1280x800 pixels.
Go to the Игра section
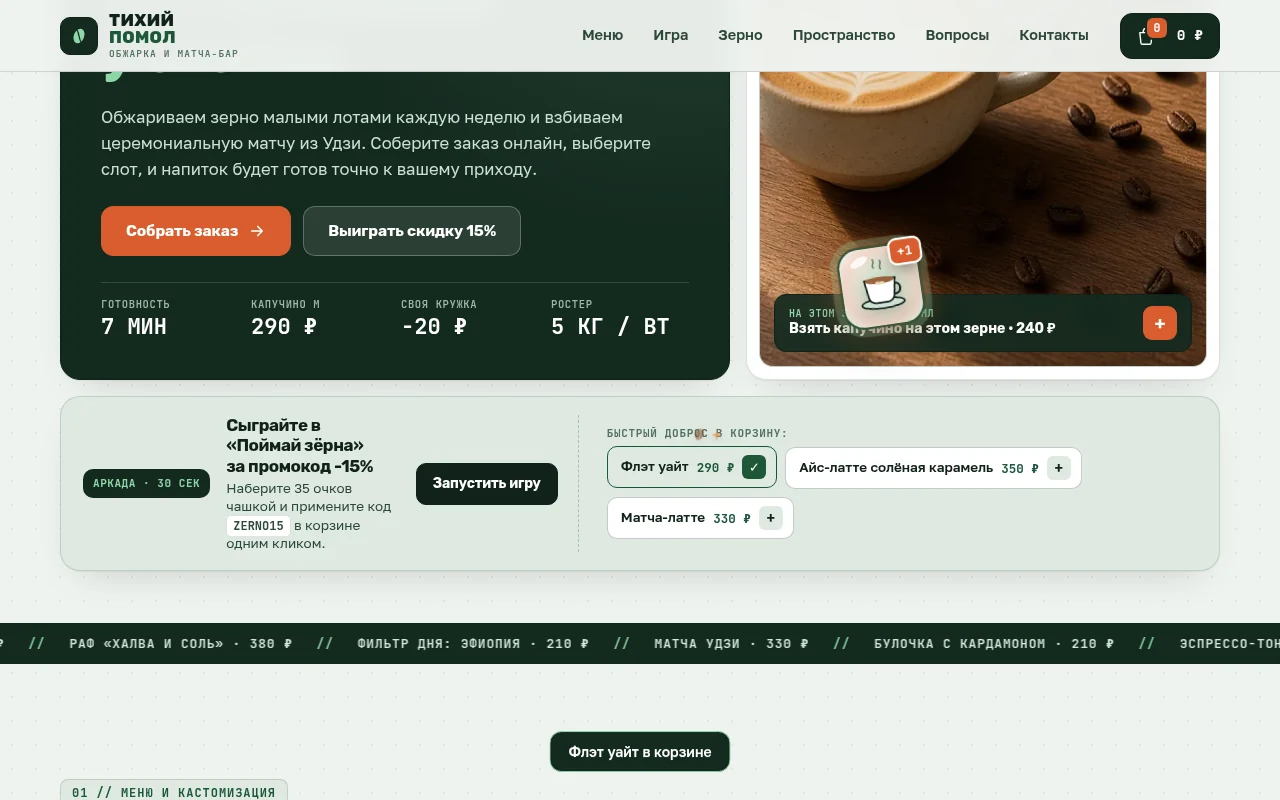pos(670,35)
